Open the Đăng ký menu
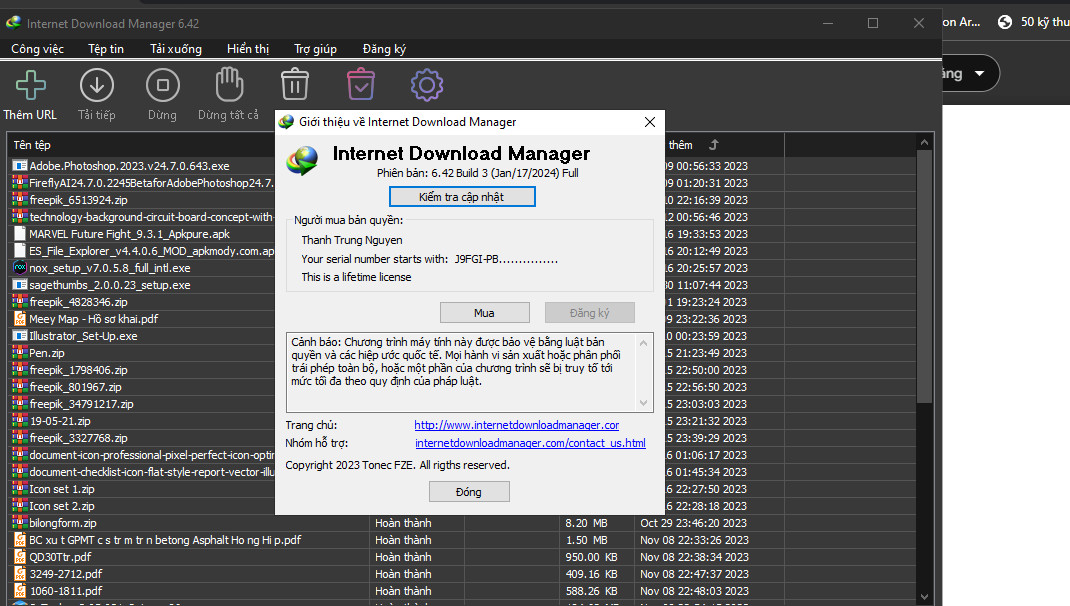Viewport: 1070px width, 606px height. (384, 49)
